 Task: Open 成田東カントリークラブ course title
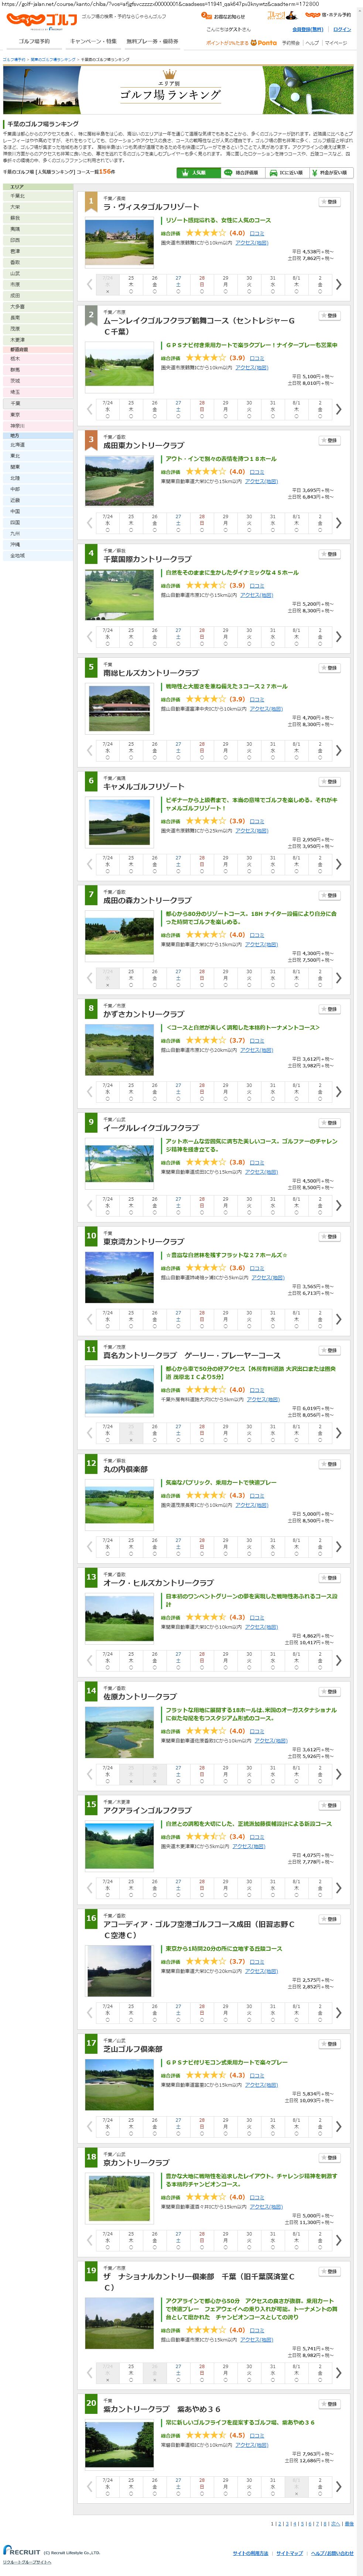(x=144, y=445)
